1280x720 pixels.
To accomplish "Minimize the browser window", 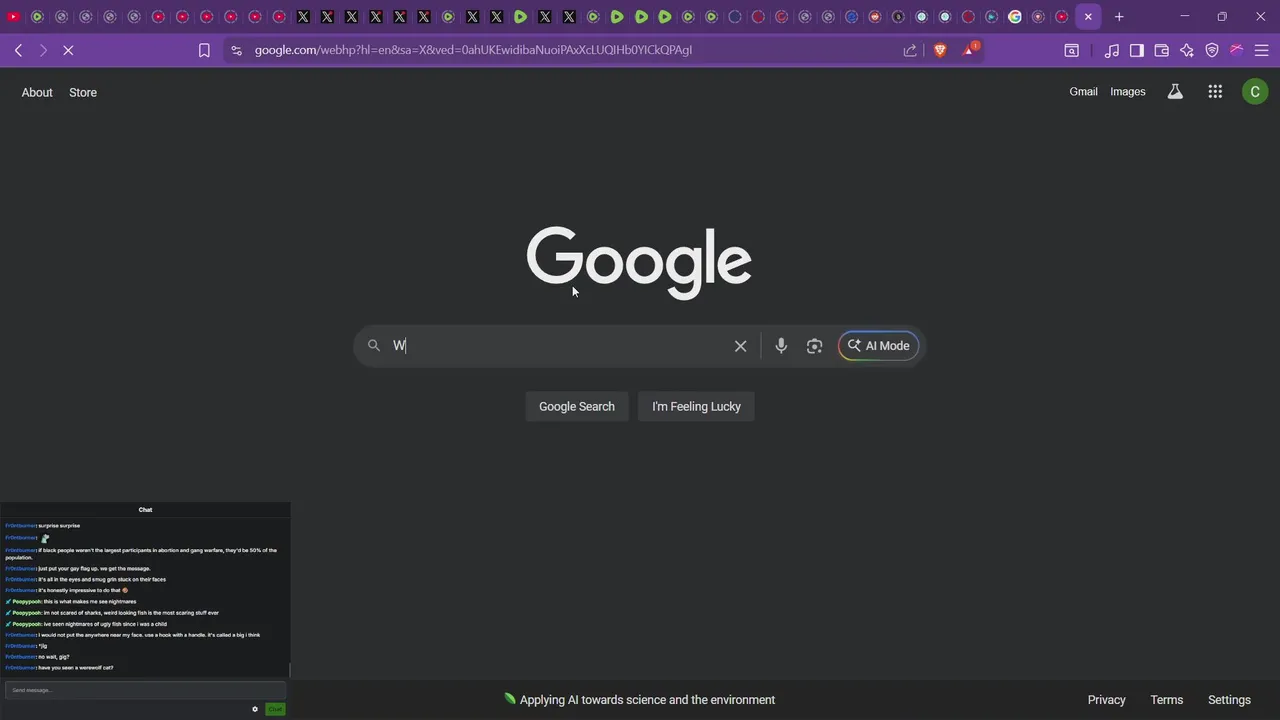I will [x=1185, y=17].
